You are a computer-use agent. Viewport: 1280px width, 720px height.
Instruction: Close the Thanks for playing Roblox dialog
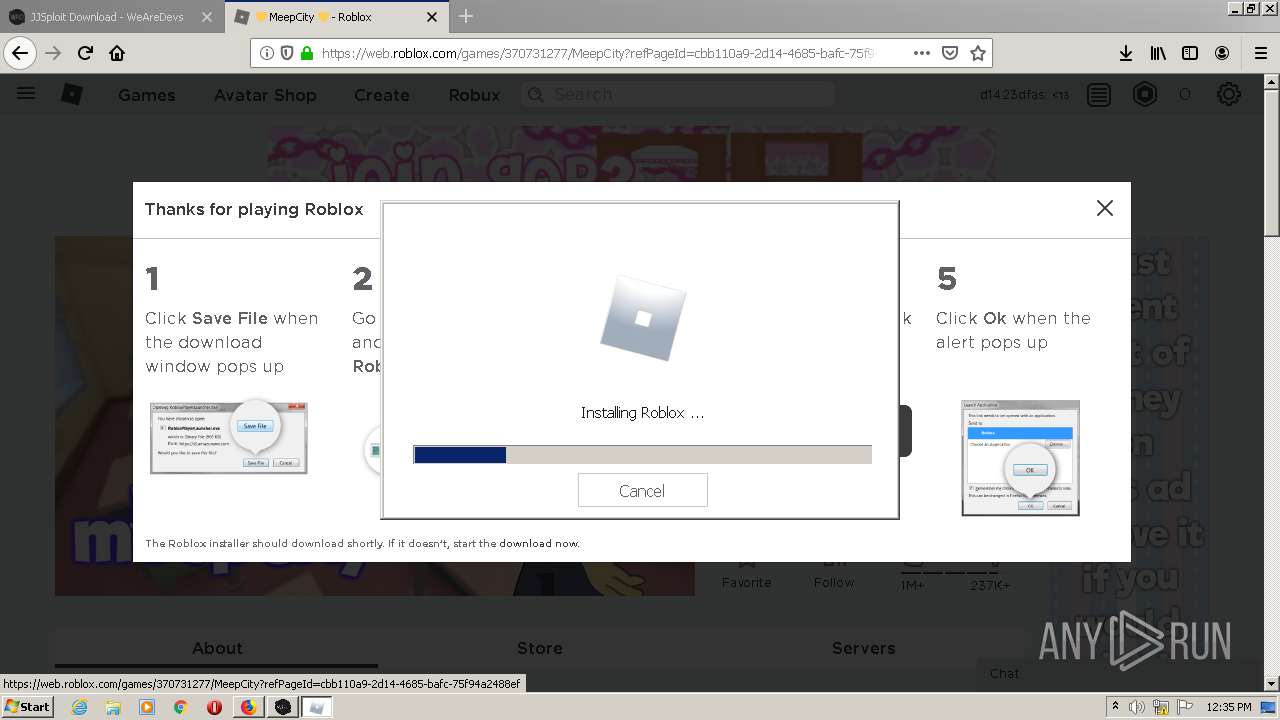pos(1104,208)
